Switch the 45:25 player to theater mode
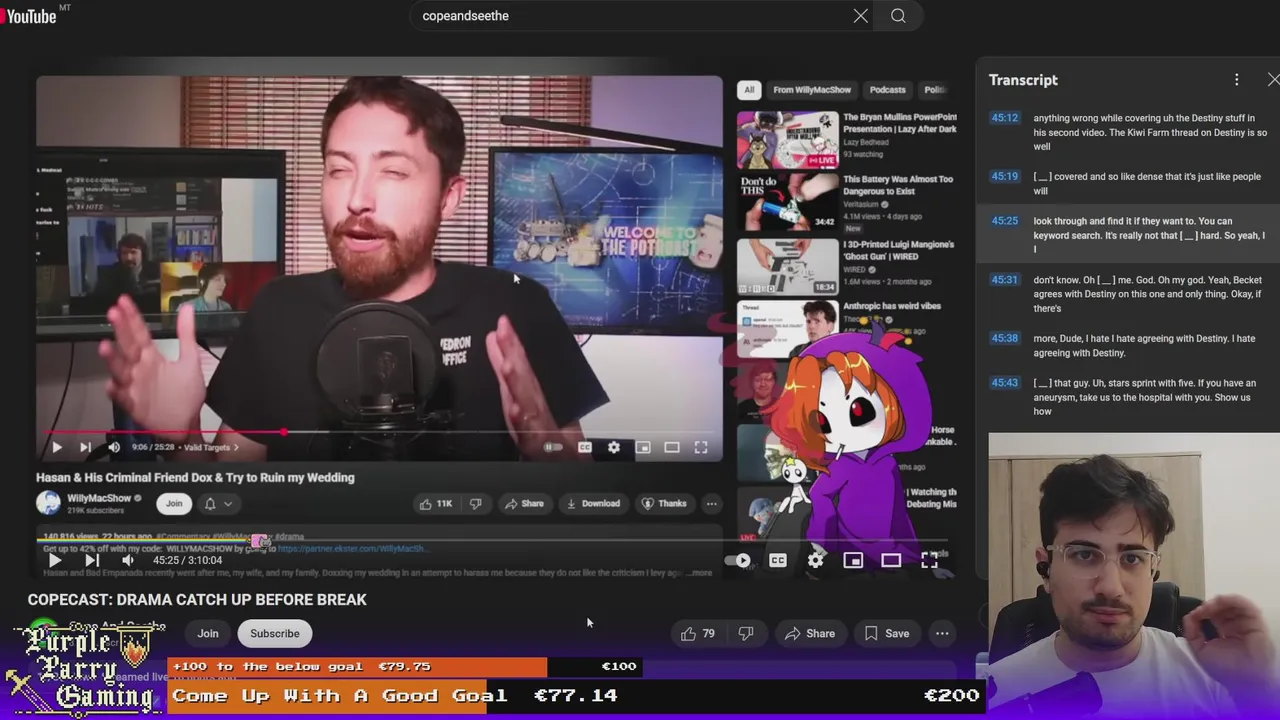 pyautogui.click(x=891, y=561)
